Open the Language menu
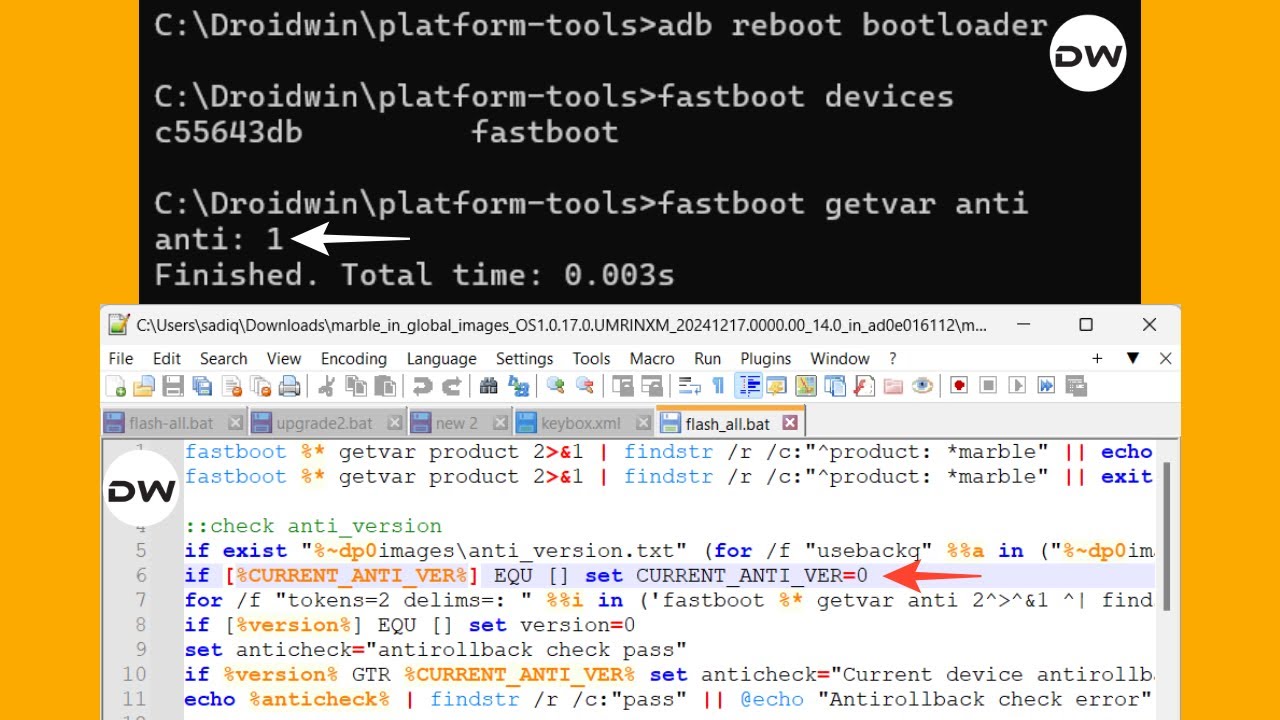 441,358
